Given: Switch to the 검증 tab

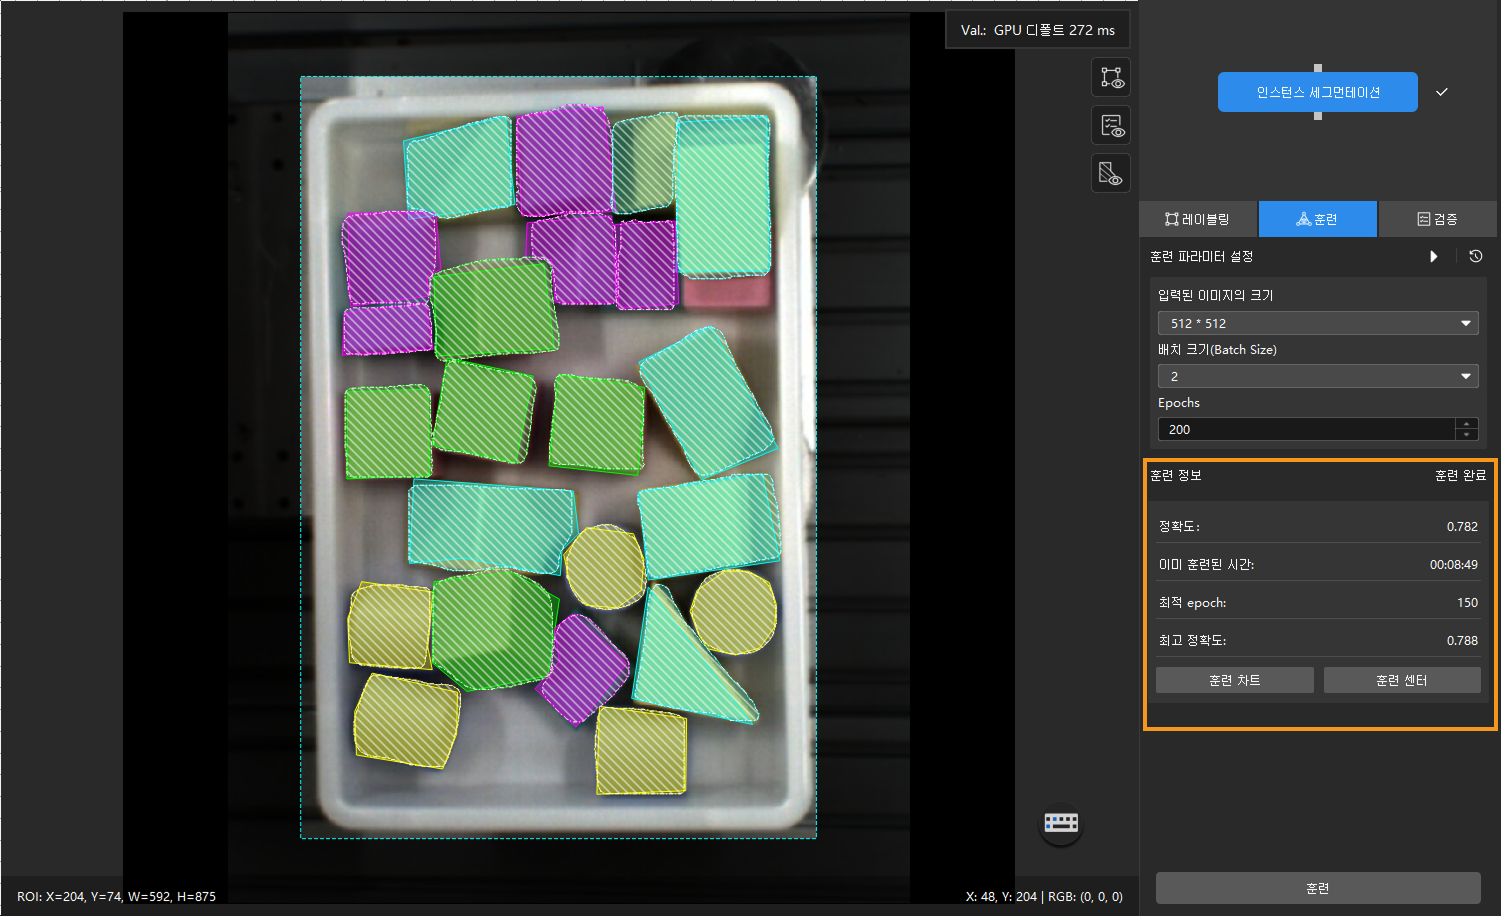Looking at the screenshot, I should (x=1437, y=219).
